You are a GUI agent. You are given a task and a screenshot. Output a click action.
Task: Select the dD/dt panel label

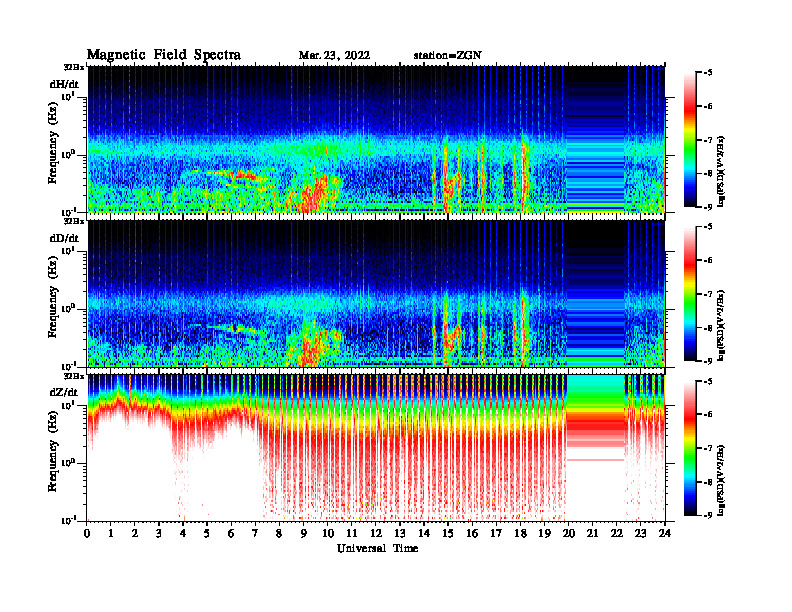tap(64, 238)
